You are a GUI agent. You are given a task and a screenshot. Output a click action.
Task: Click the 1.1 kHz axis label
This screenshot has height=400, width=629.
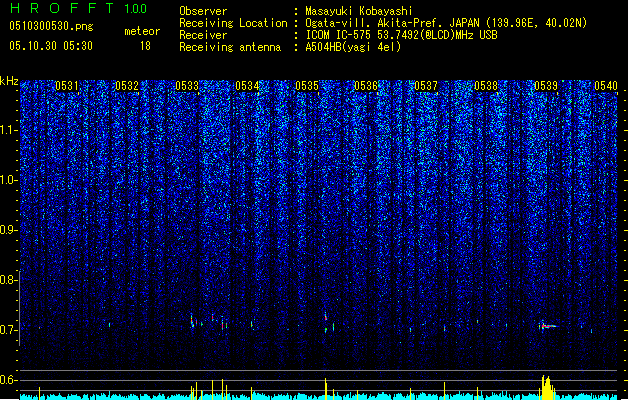click(x=9, y=130)
